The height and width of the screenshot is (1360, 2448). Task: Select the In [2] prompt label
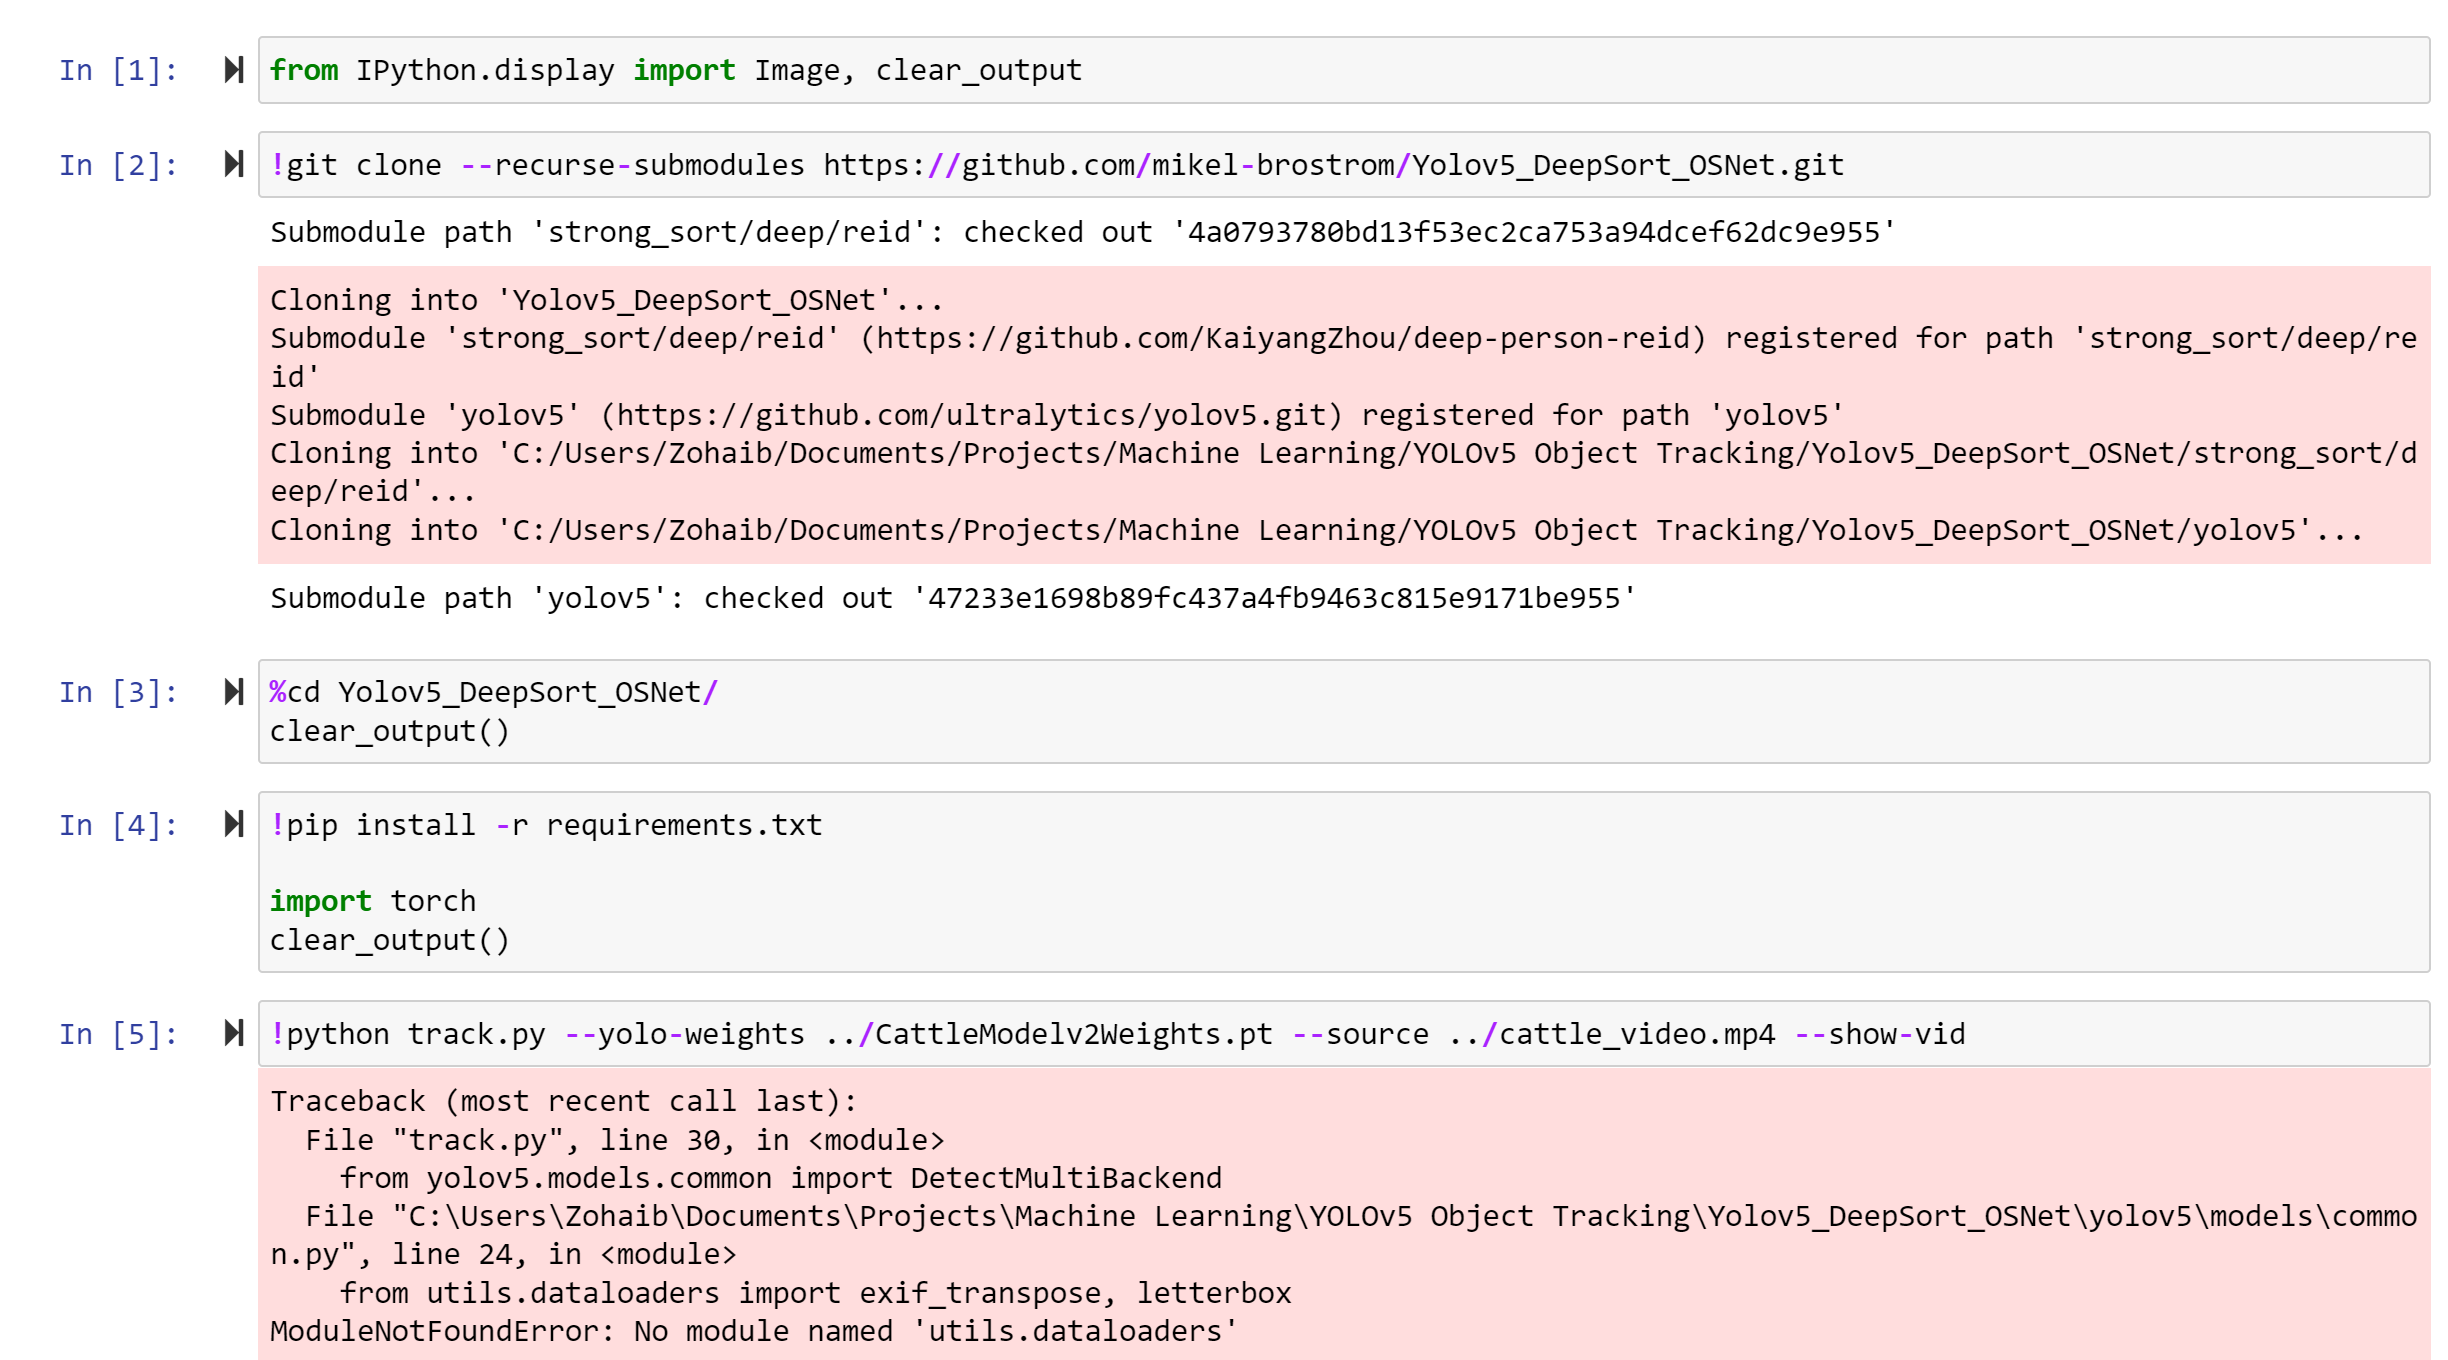click(118, 165)
